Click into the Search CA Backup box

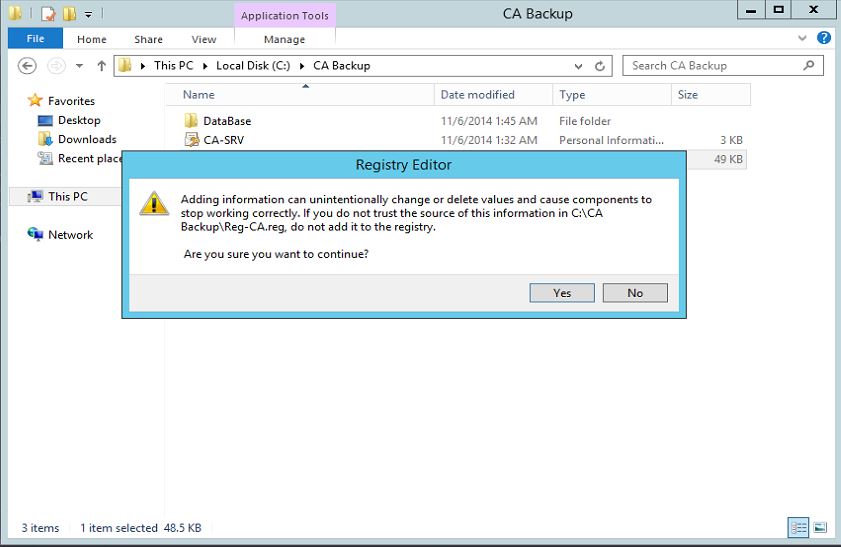tap(722, 65)
